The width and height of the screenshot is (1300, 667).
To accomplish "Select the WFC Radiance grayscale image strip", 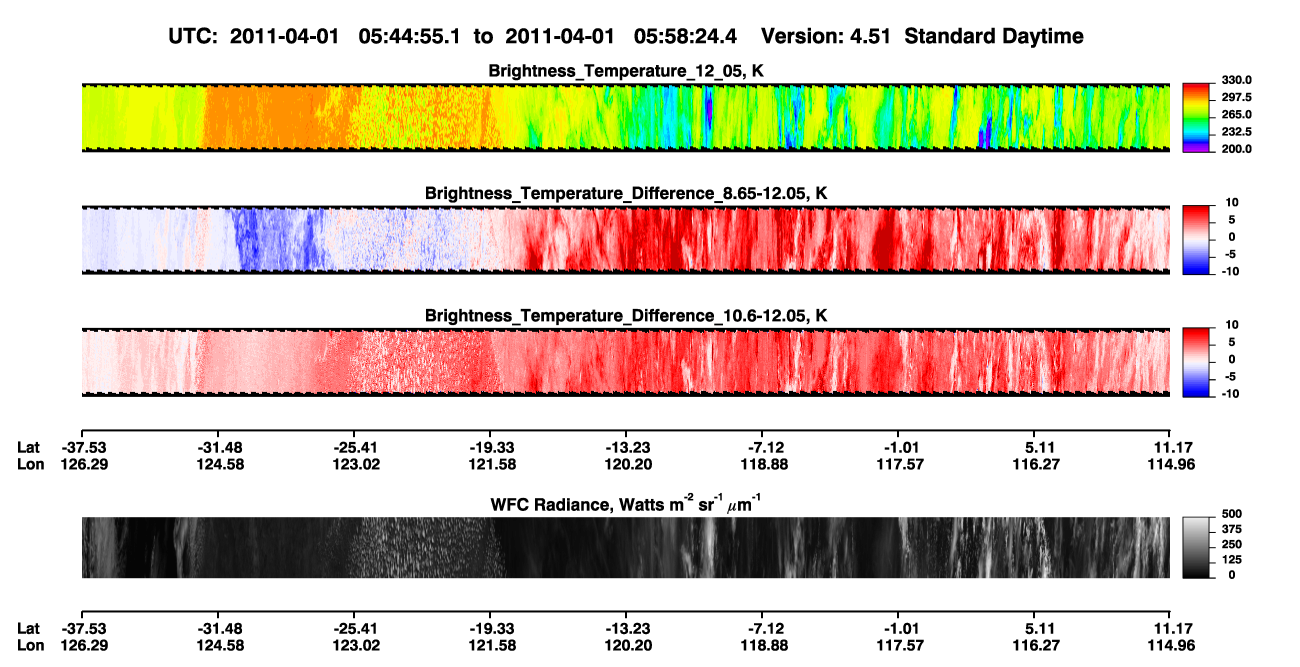I will [625, 548].
